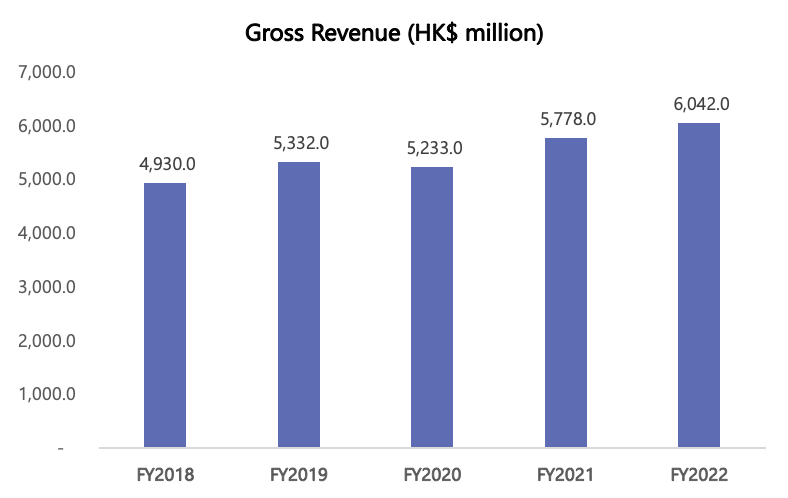The height and width of the screenshot is (498, 788).
Task: Select the FY2019 axis label
Action: [x=299, y=475]
